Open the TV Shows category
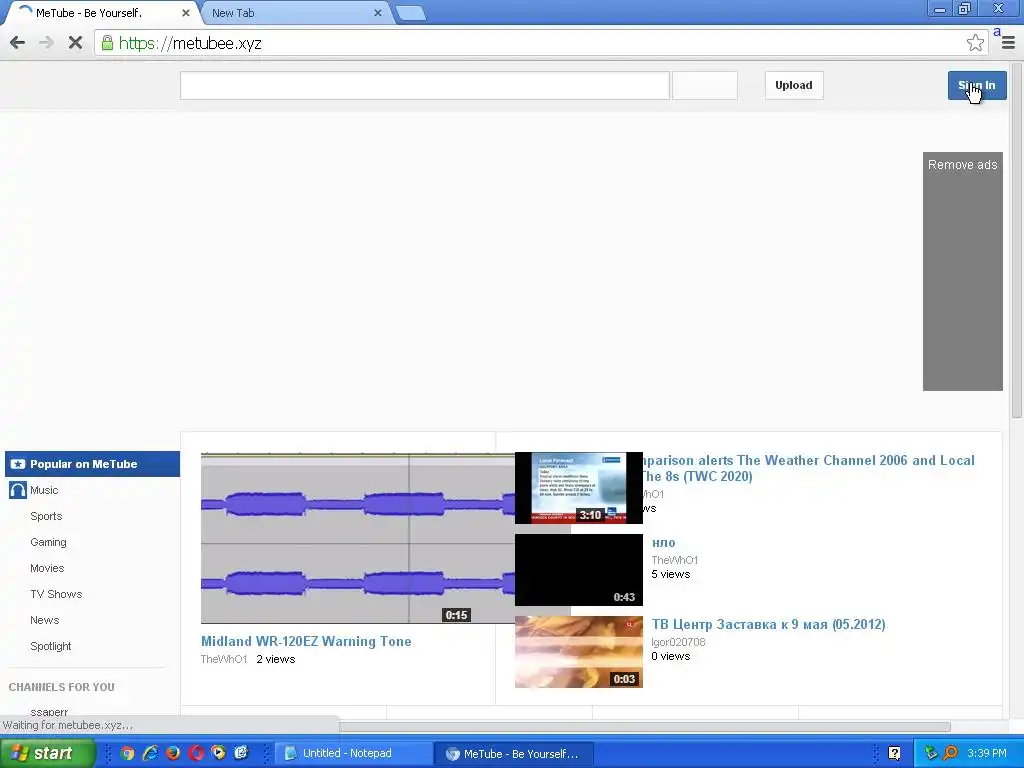The height and width of the screenshot is (768, 1024). [x=56, y=594]
